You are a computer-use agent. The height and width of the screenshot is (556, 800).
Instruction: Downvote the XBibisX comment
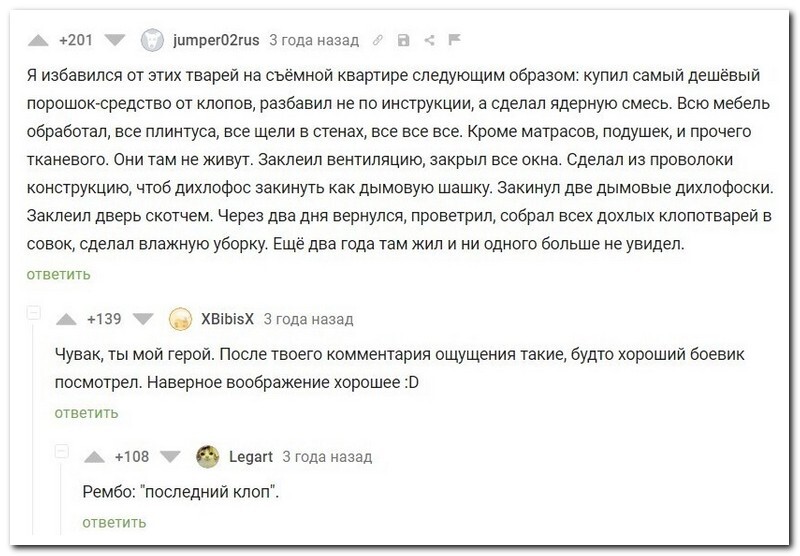click(x=144, y=319)
